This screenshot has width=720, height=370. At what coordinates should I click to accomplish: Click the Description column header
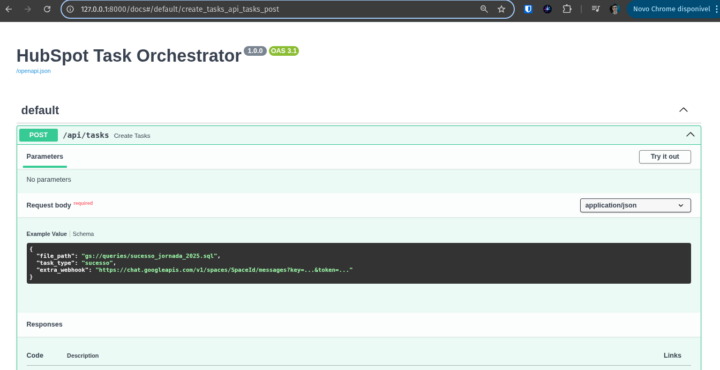(83, 356)
